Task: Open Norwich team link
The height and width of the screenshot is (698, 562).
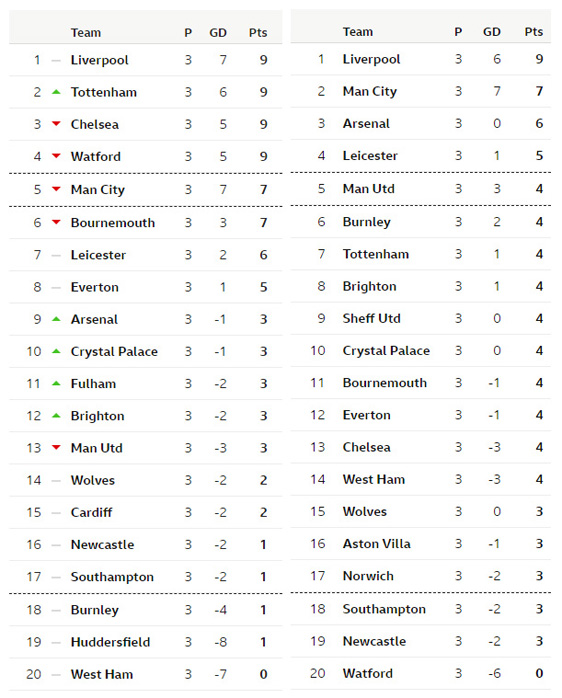Action: point(368,576)
